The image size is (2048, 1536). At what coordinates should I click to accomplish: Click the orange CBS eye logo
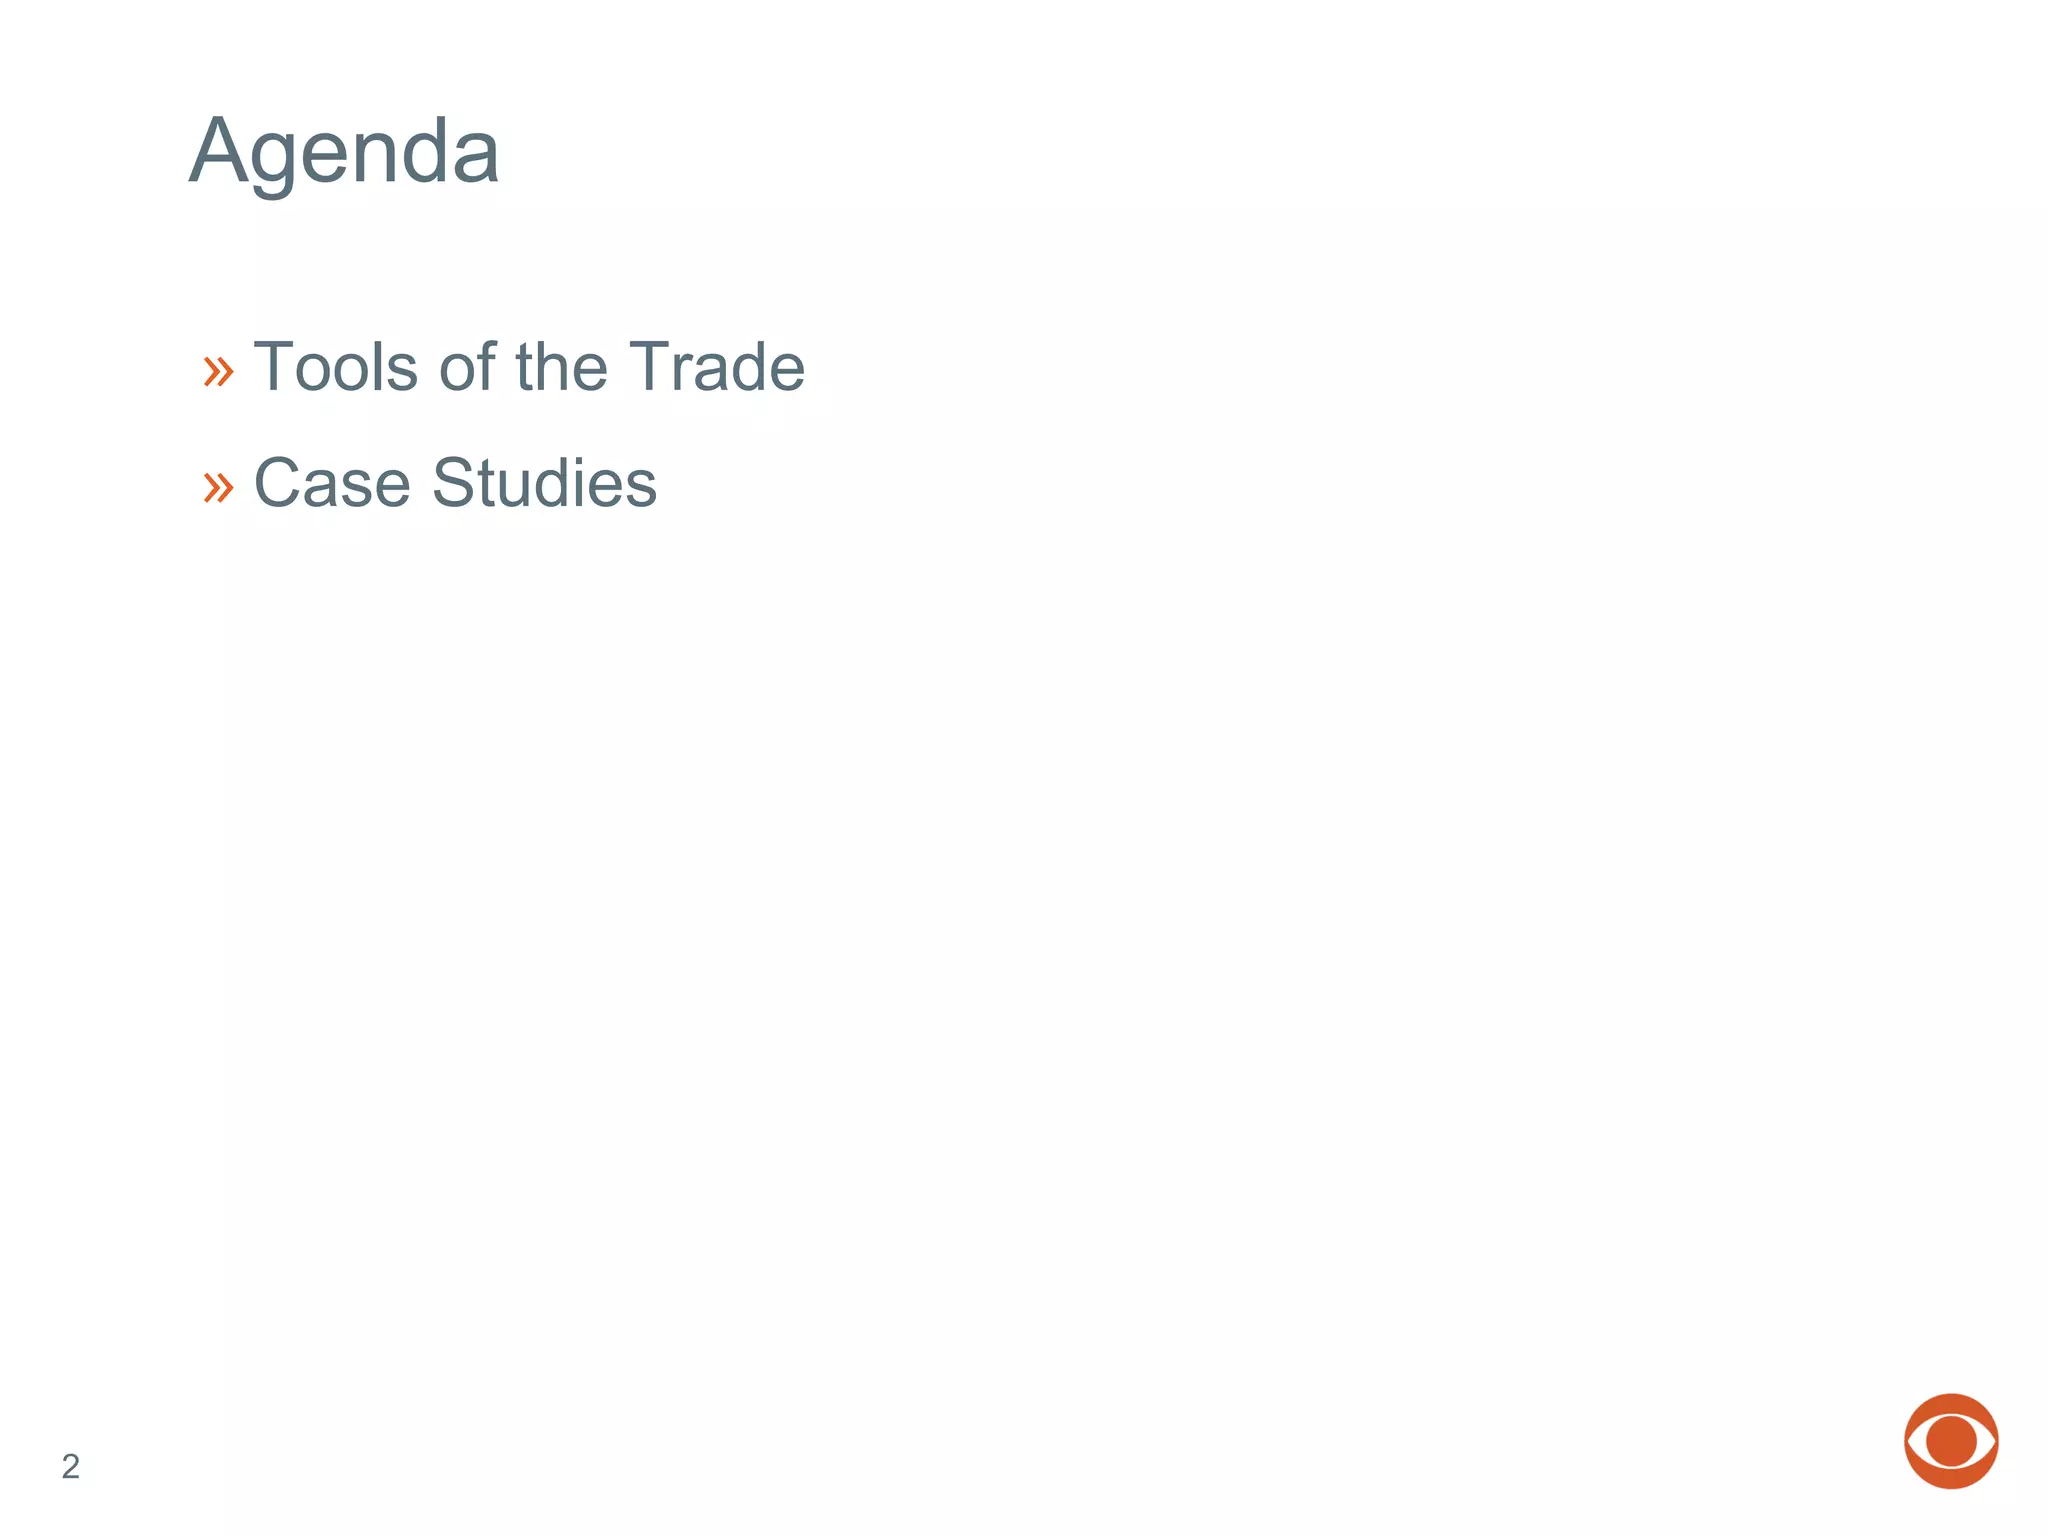click(x=1950, y=1441)
